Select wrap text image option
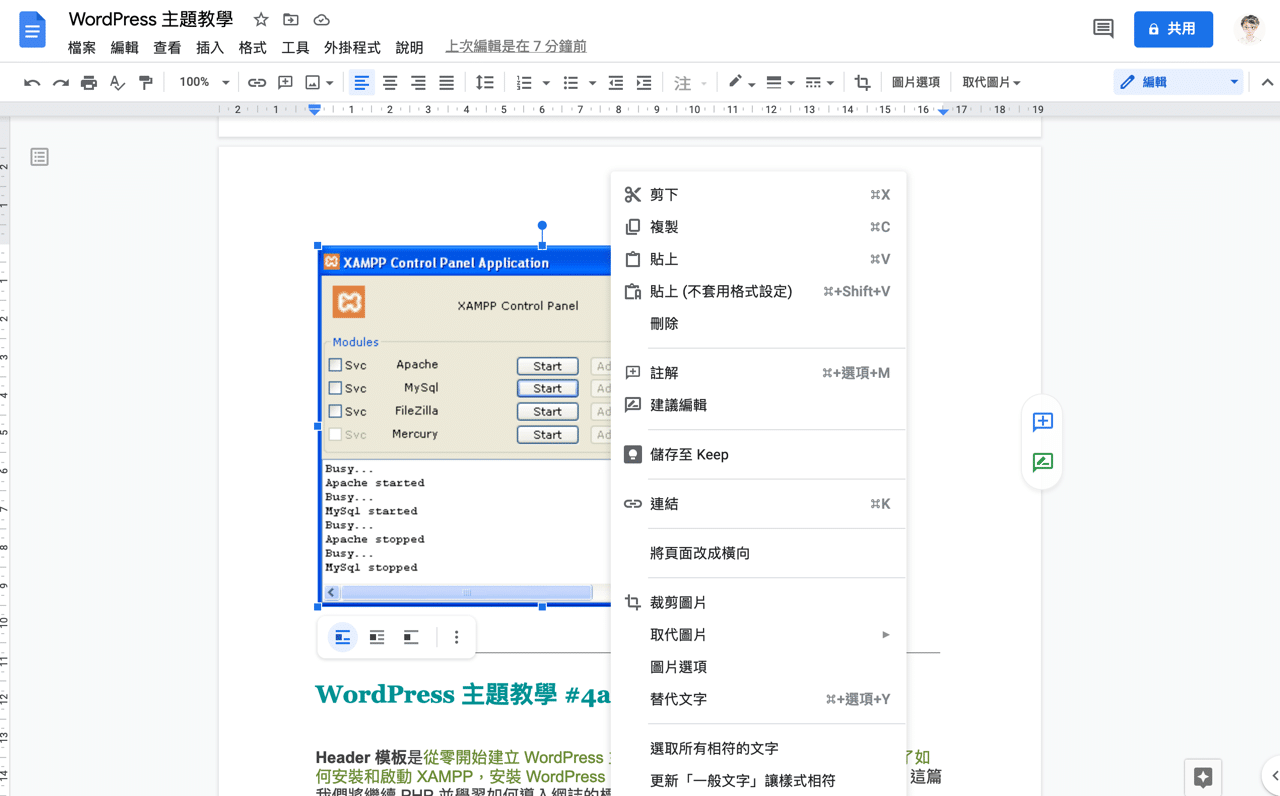 (377, 637)
